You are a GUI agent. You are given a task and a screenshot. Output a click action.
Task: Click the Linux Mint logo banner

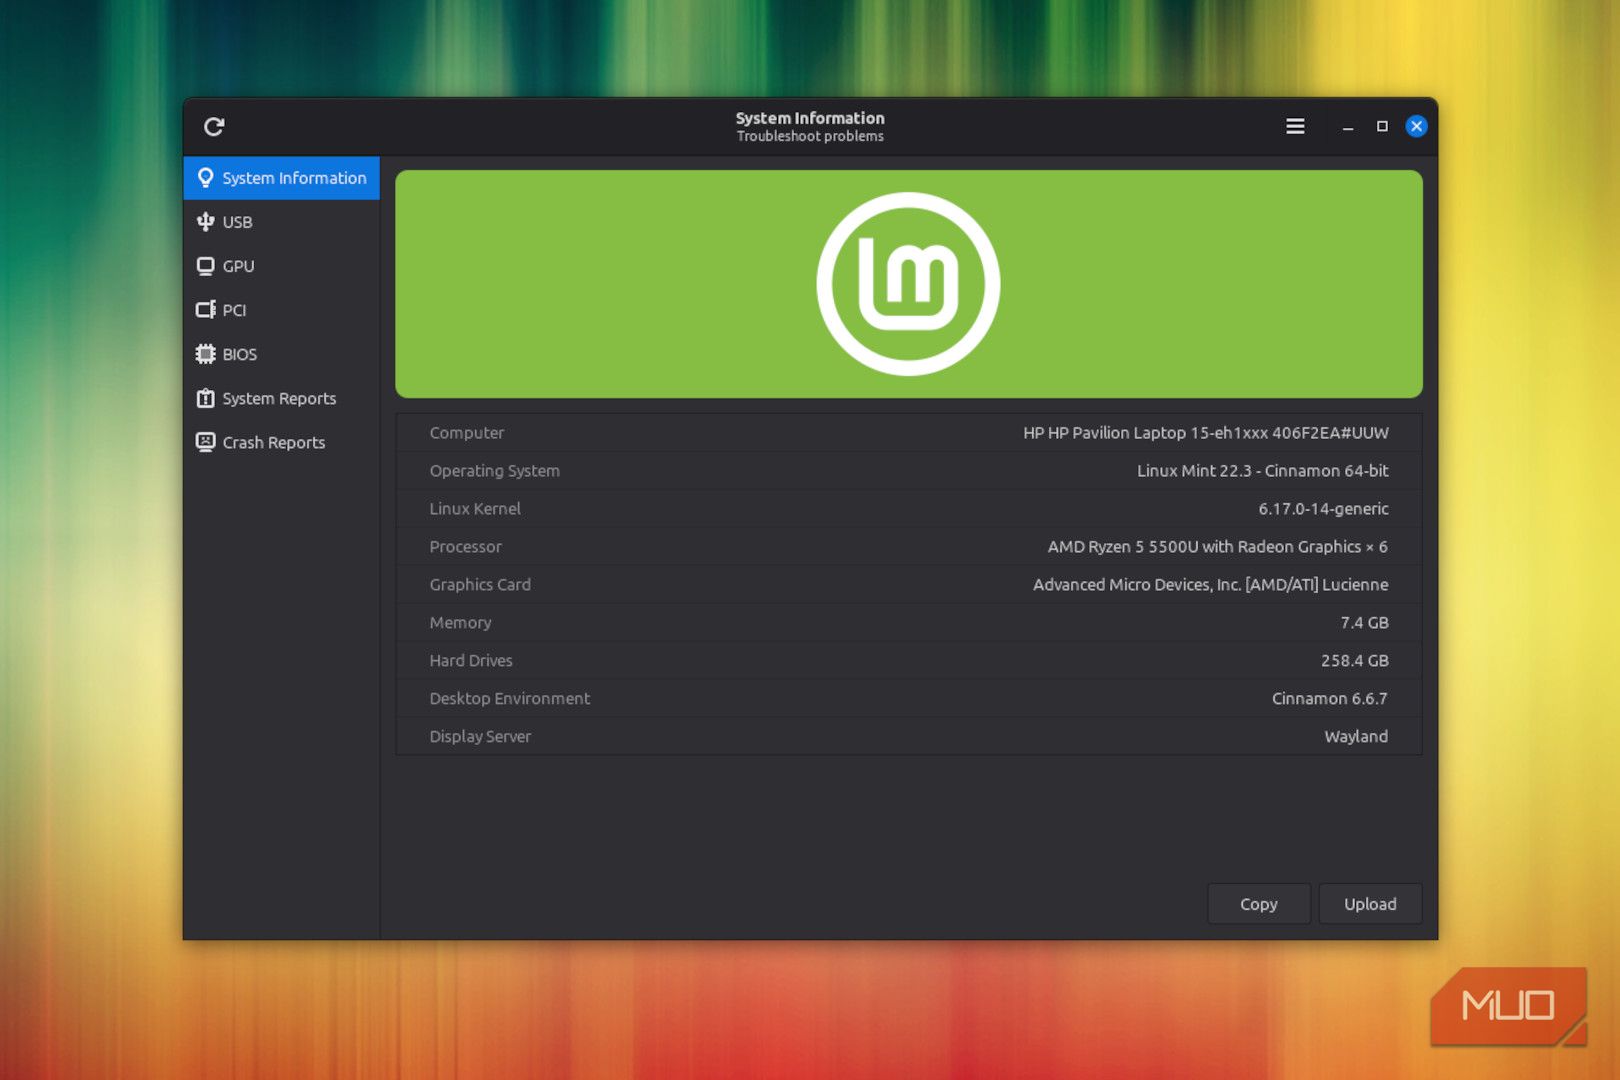tap(908, 284)
